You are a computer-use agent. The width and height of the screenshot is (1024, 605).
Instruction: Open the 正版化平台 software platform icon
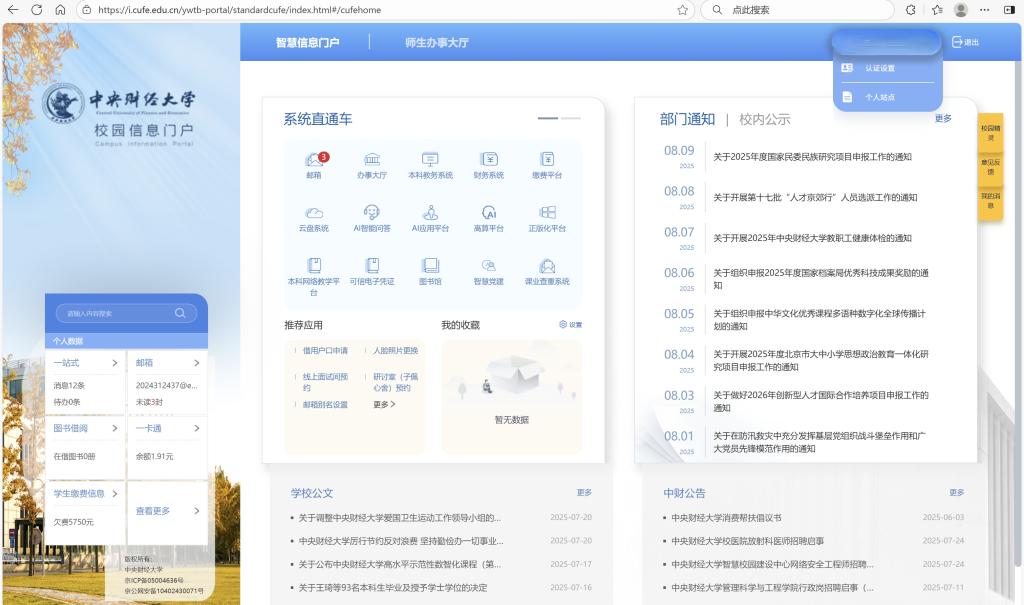point(547,213)
